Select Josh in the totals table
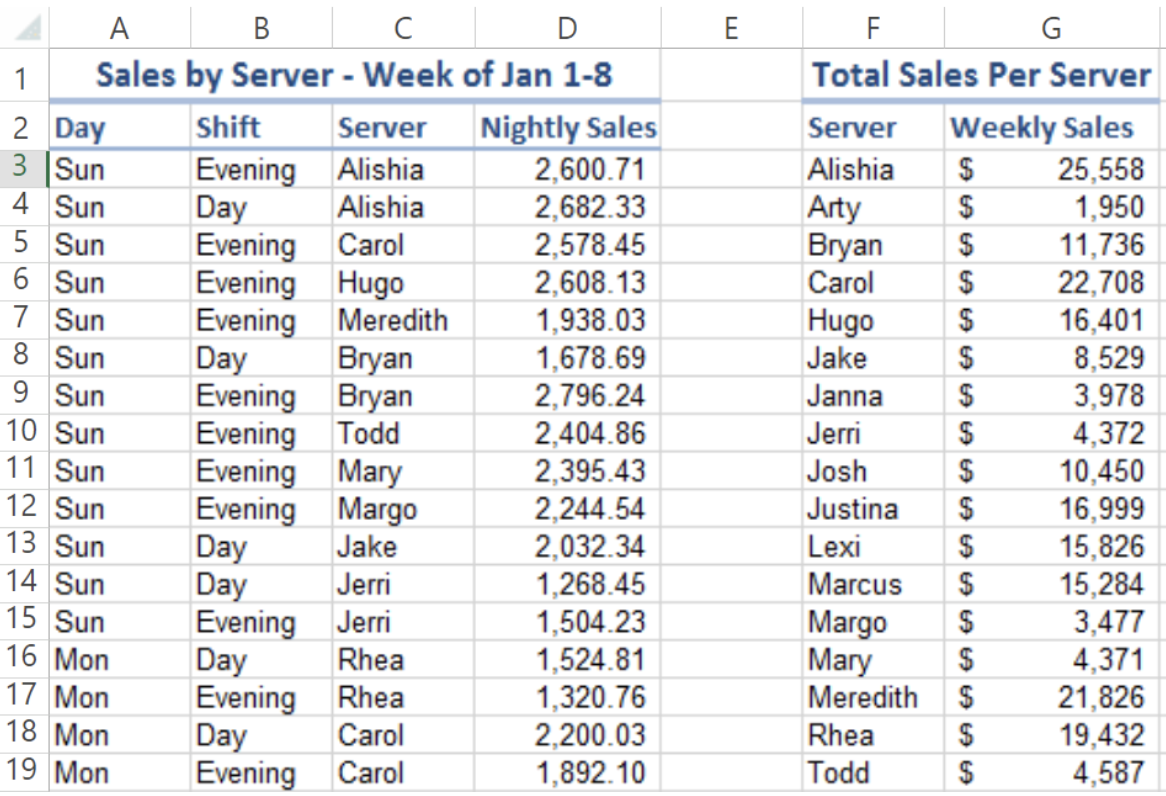This screenshot has width=1166, height=796. click(x=874, y=471)
